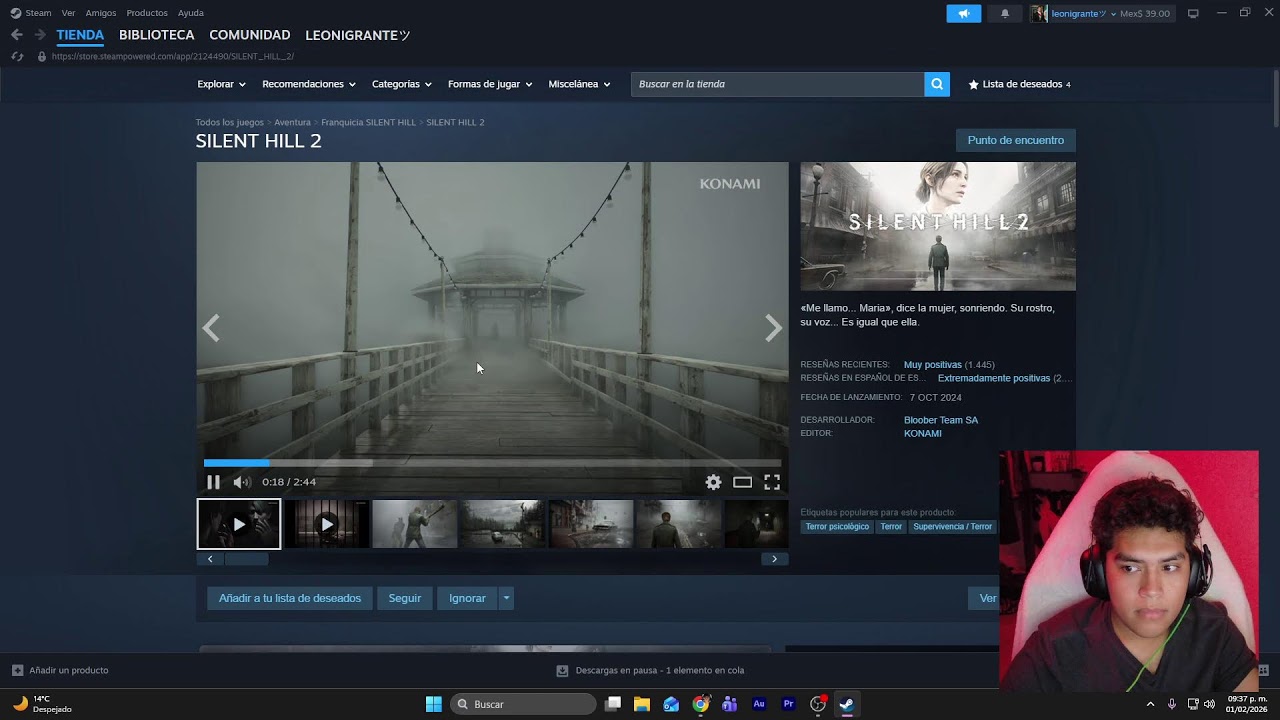Image resolution: width=1280 pixels, height=720 pixels.
Task: Open the leonigrante account dropdown
Action: [1084, 14]
